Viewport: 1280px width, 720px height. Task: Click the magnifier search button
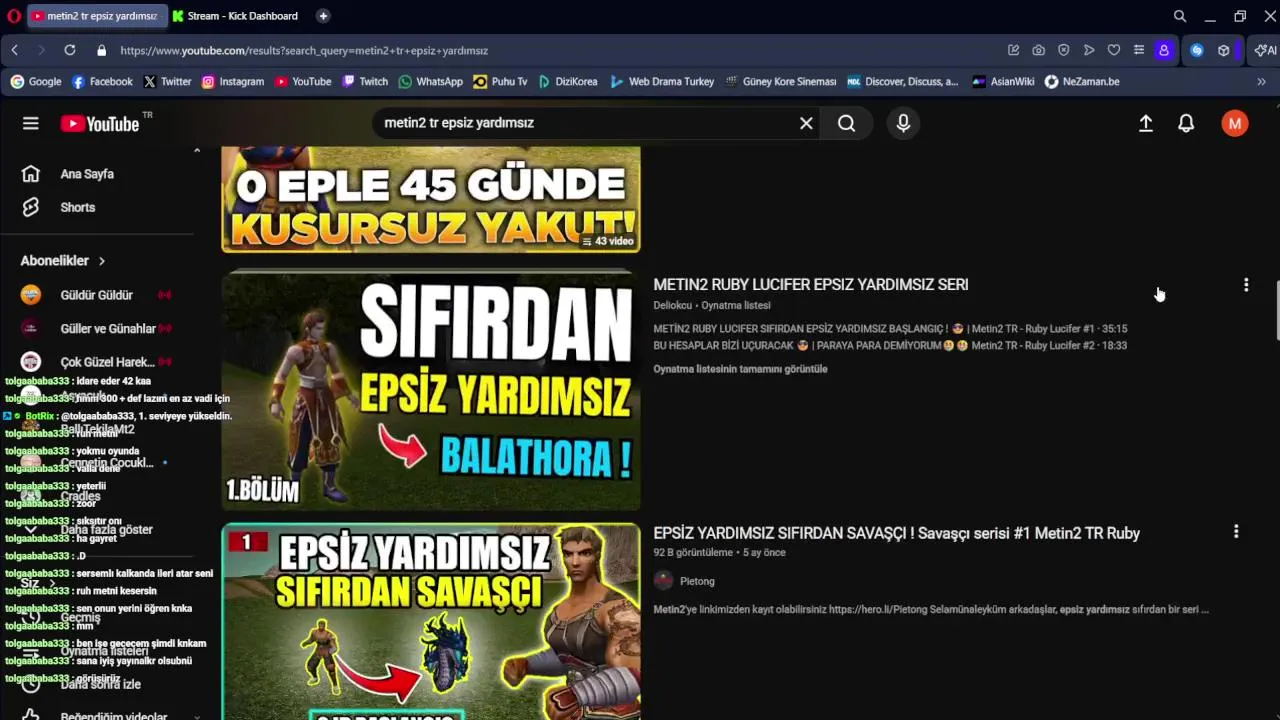pyautogui.click(x=846, y=123)
